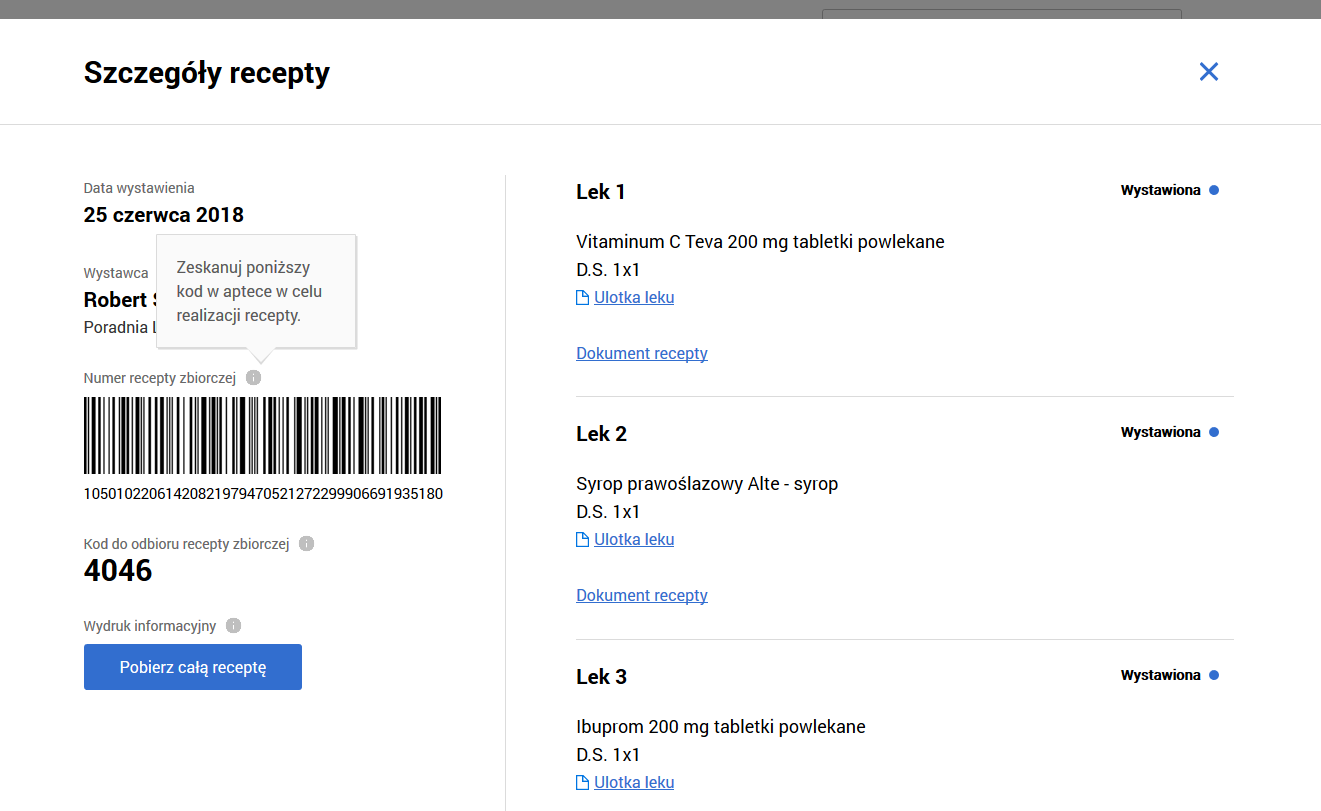Screen dimensions: 1321x811
Task: Close the Szczegóły recepty dialog
Action: (1209, 72)
